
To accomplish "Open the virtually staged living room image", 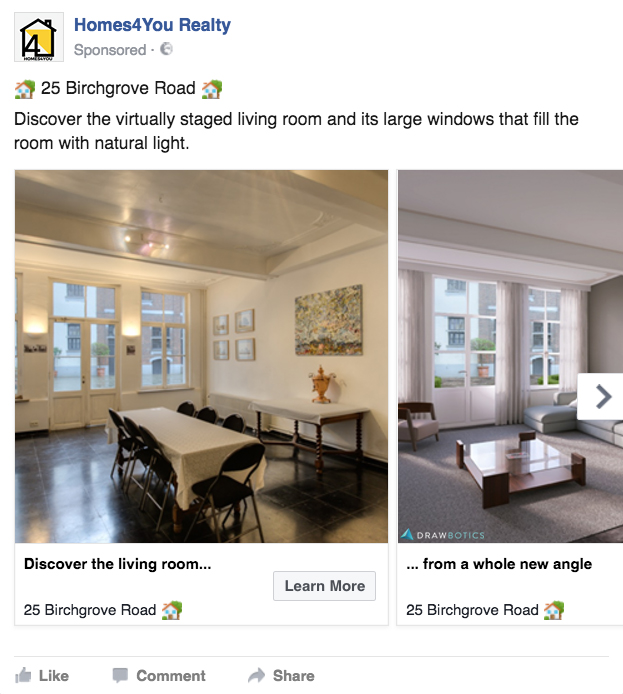I will pos(510,356).
